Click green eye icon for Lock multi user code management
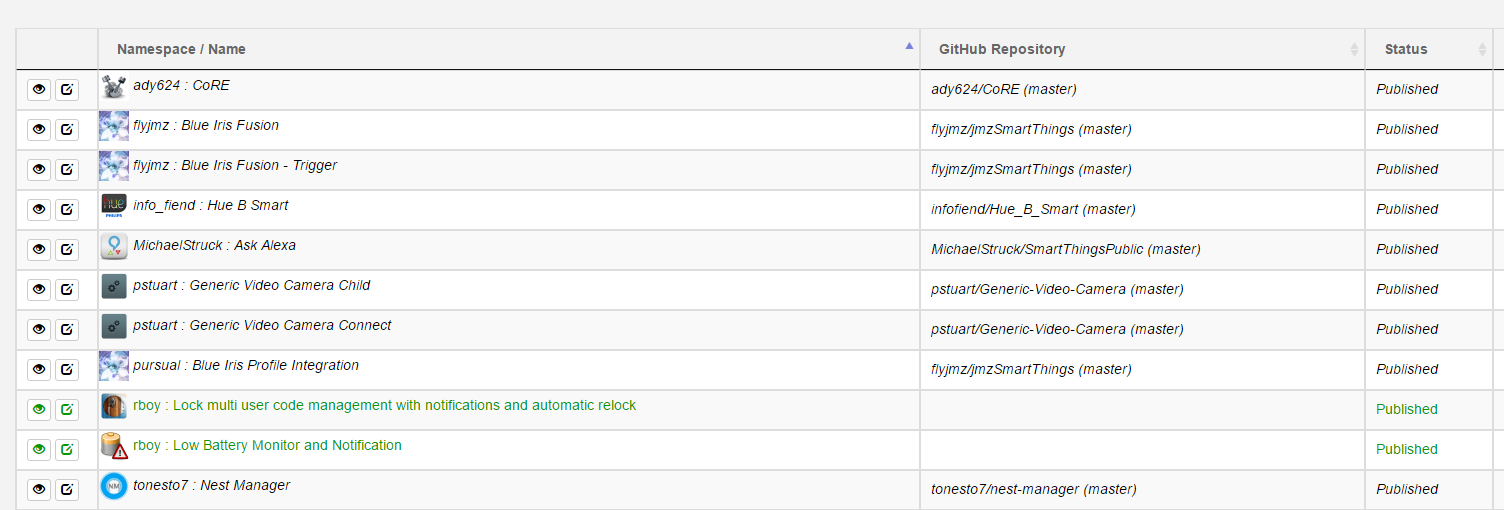This screenshot has height=510, width=1504. point(39,409)
